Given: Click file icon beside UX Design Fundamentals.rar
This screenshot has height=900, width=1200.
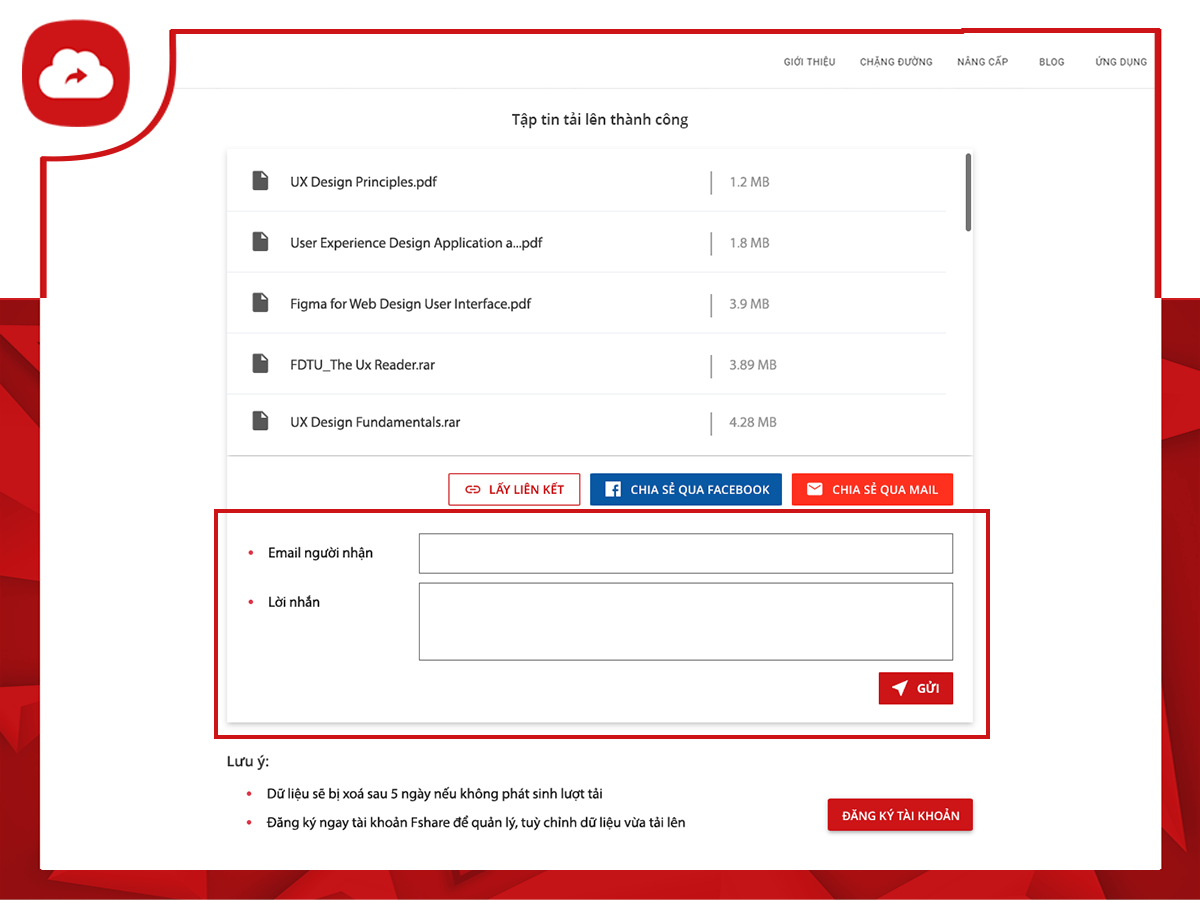Looking at the screenshot, I should [260, 421].
